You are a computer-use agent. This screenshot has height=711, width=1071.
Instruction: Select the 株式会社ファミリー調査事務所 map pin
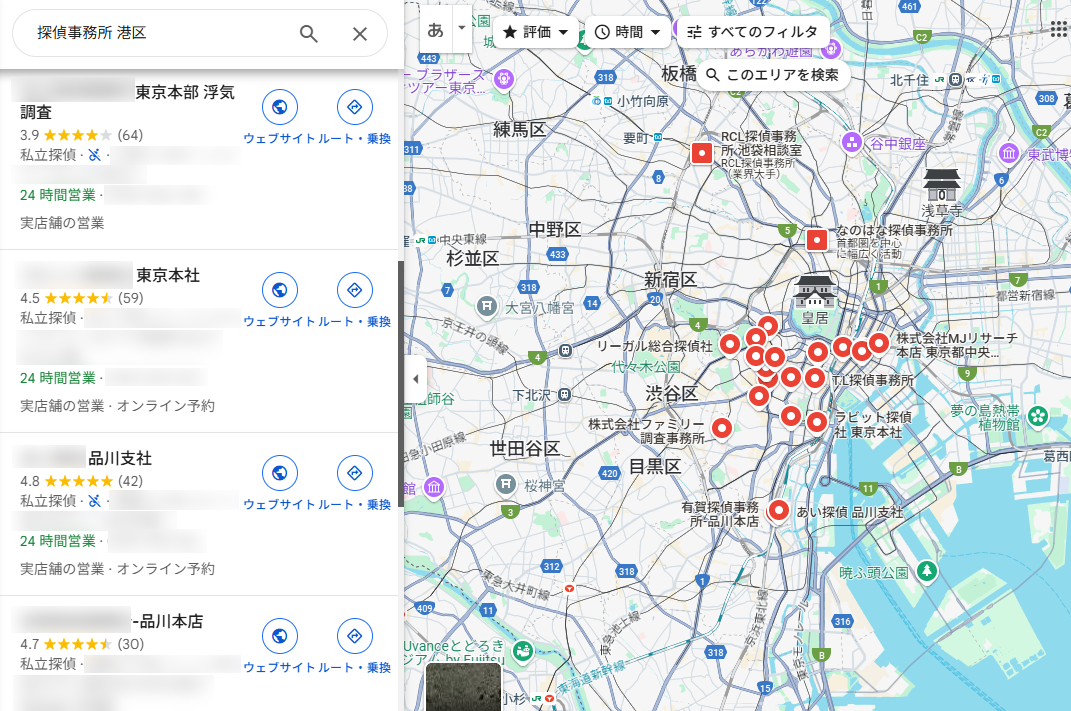(x=721, y=428)
